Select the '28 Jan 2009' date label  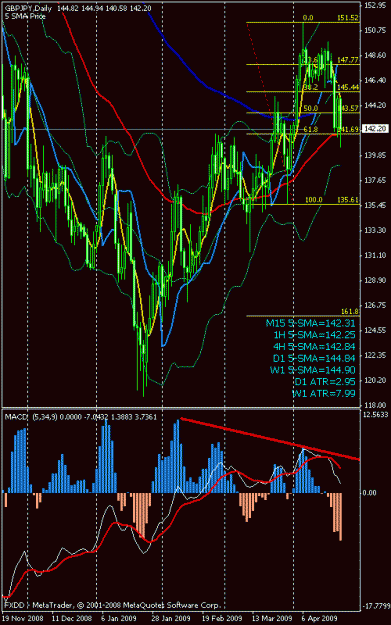[171, 618]
